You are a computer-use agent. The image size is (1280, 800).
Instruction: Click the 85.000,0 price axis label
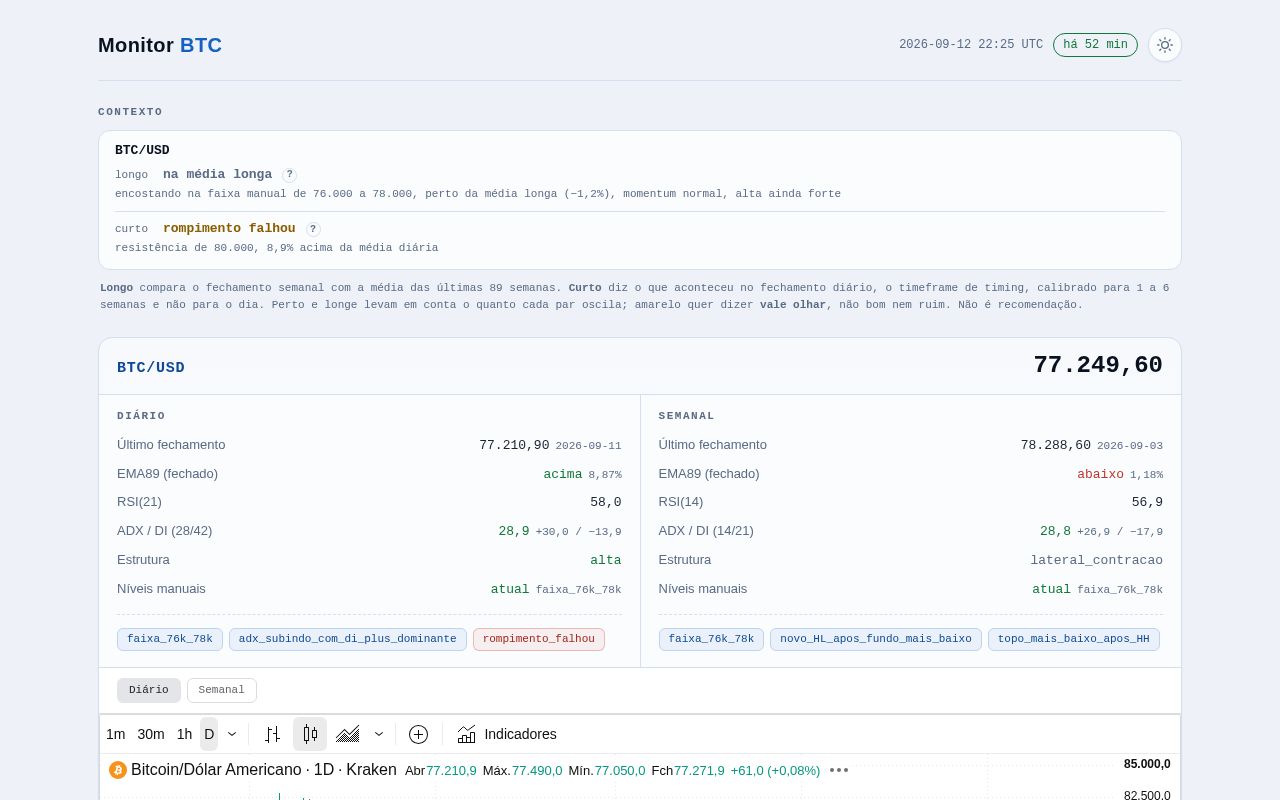(x=1147, y=764)
